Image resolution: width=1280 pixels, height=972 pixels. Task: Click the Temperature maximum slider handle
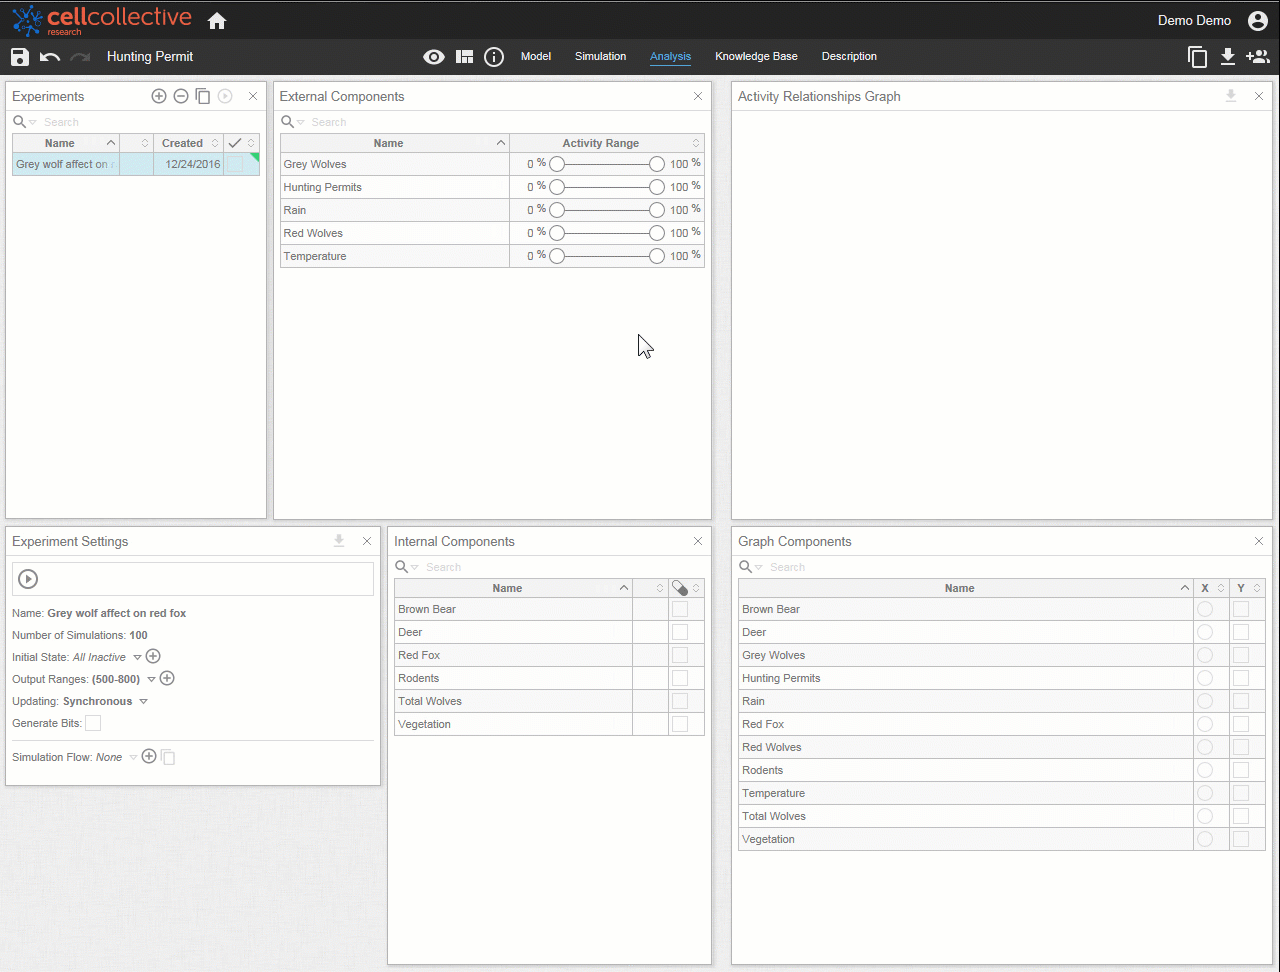(x=657, y=256)
